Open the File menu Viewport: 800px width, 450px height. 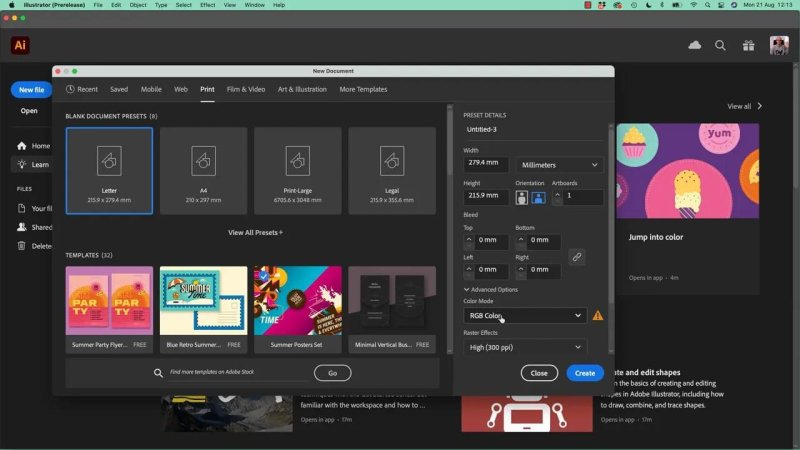[98, 5]
